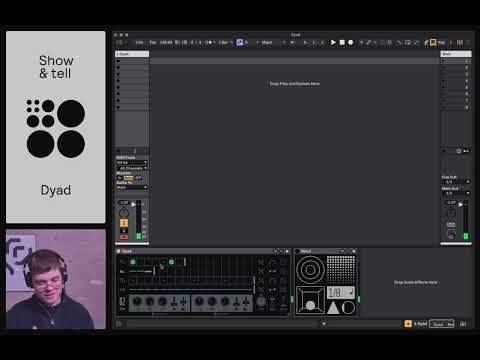Open the Audio To Main dropdown
This screenshot has width=480, height=360.
(132, 187)
